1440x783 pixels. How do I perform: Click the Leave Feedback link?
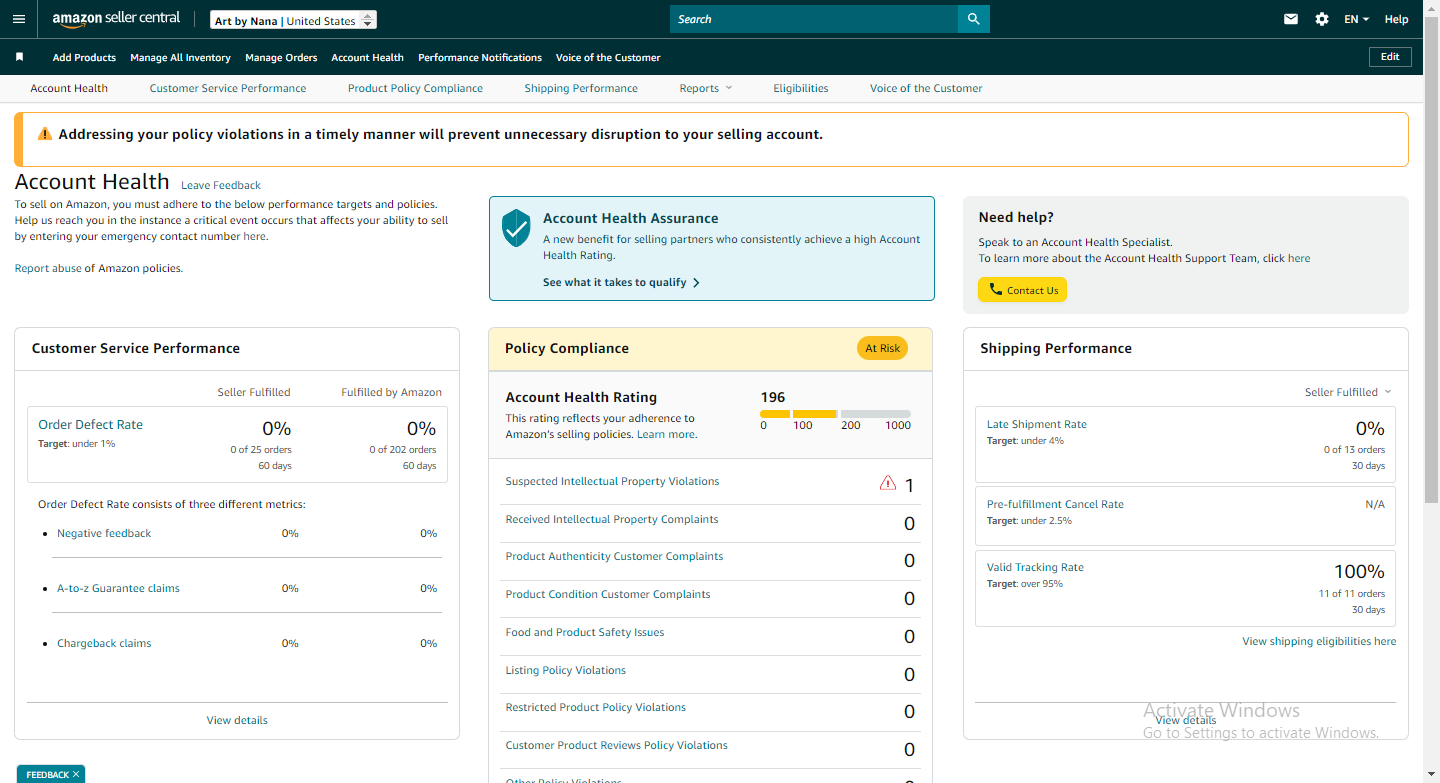coord(221,185)
